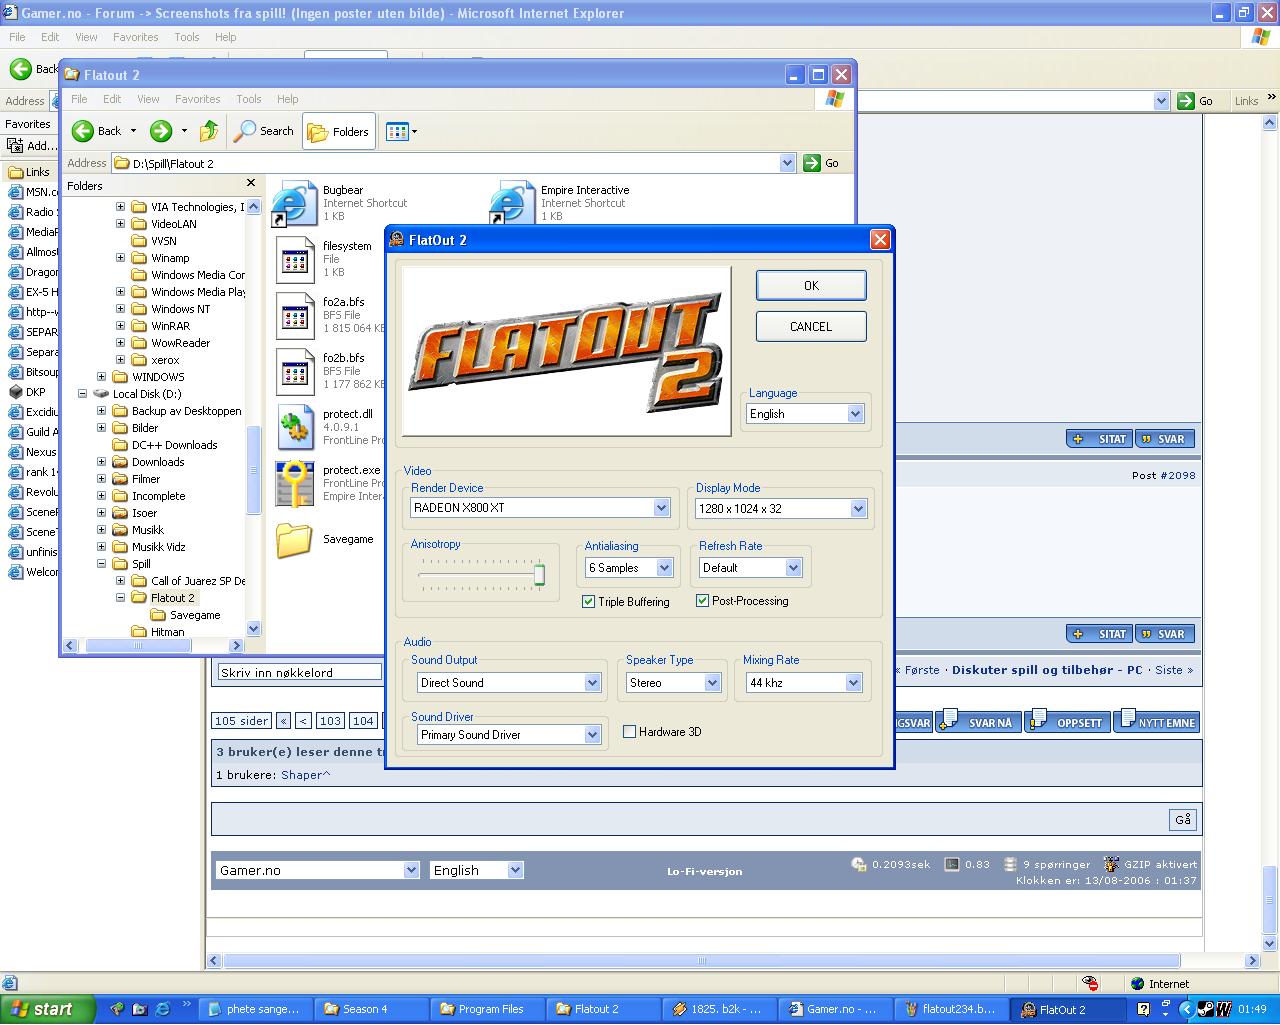Click the Shaper^ user link
The width and height of the screenshot is (1280, 1025).
[x=305, y=775]
